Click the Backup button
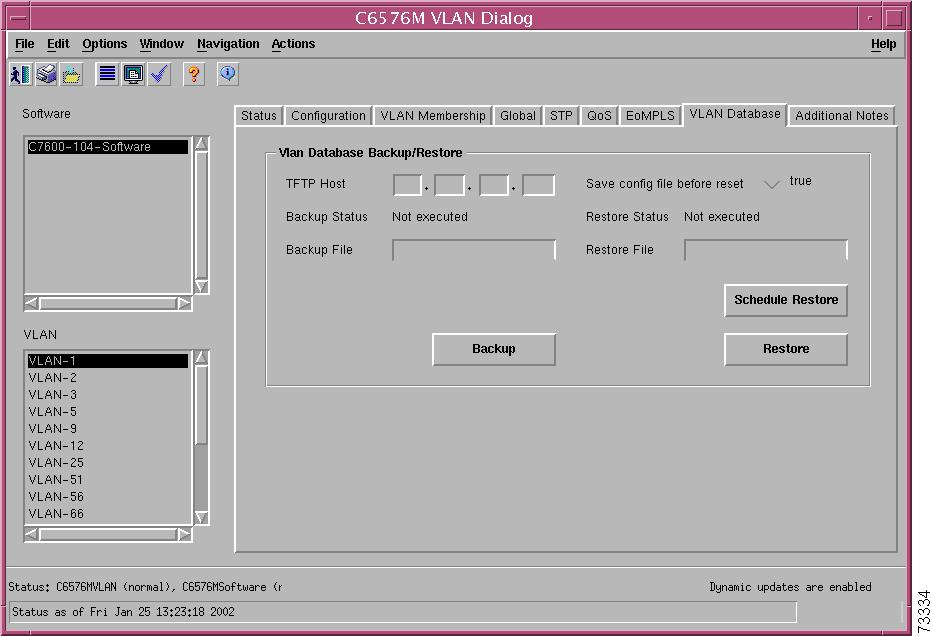The image size is (932, 636). click(494, 349)
